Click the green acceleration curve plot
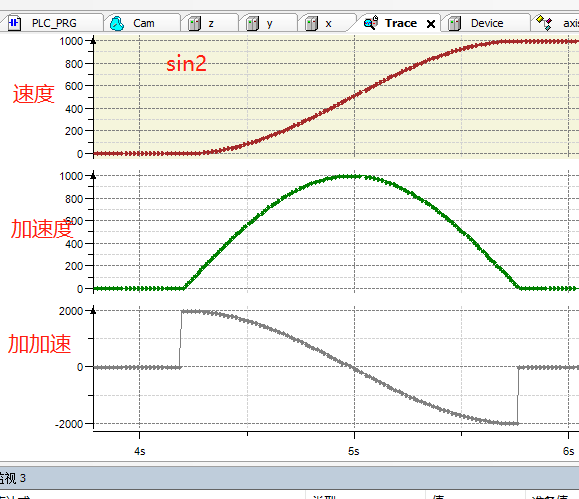 click(x=336, y=232)
